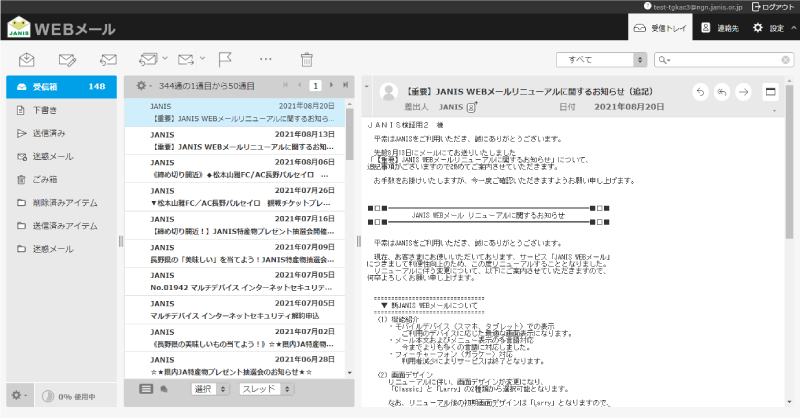Open folder actions gear menu at the sidebar footer

tap(19, 396)
